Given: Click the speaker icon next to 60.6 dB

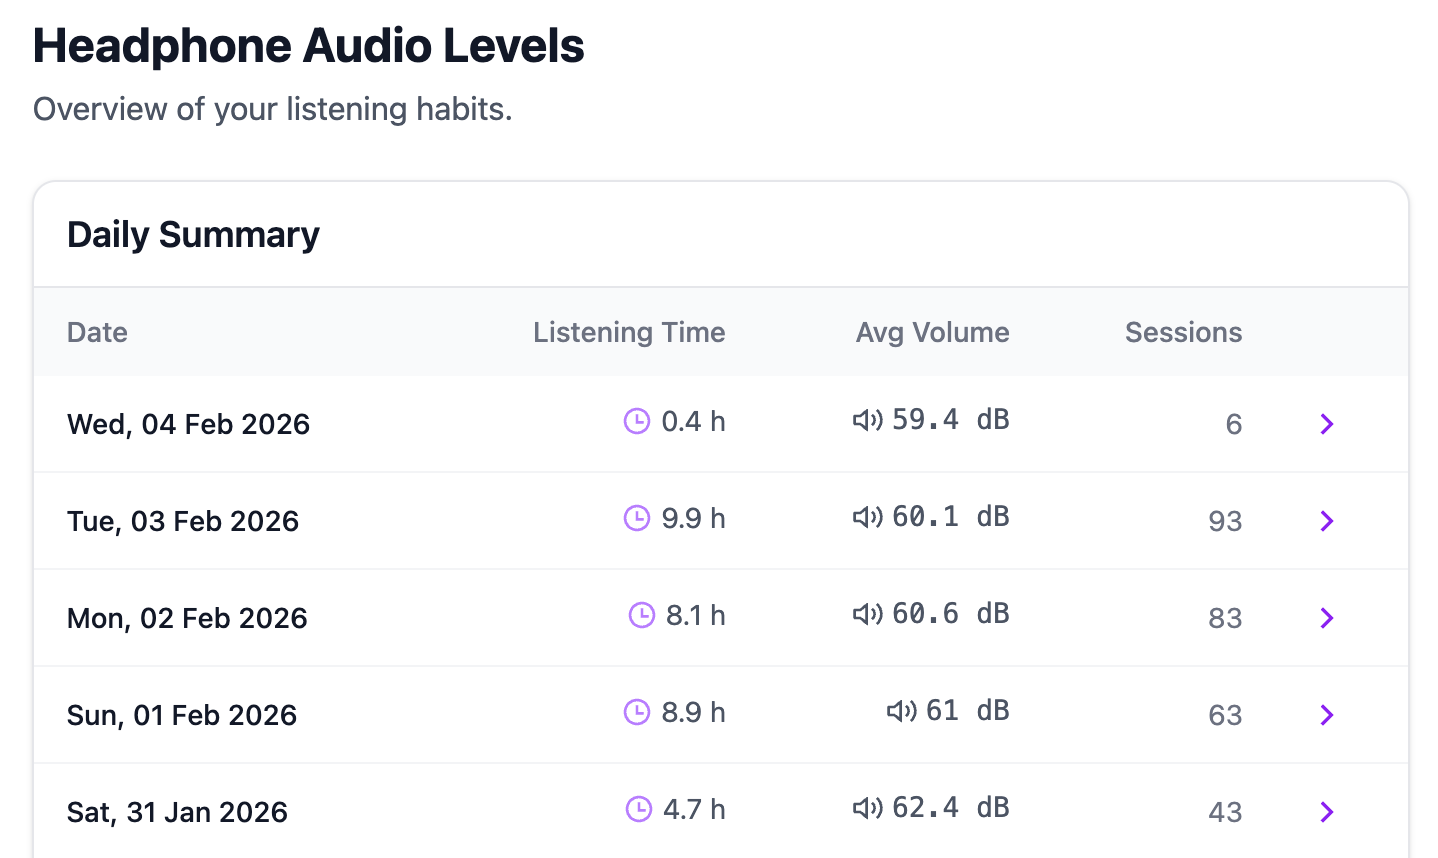Looking at the screenshot, I should [867, 614].
